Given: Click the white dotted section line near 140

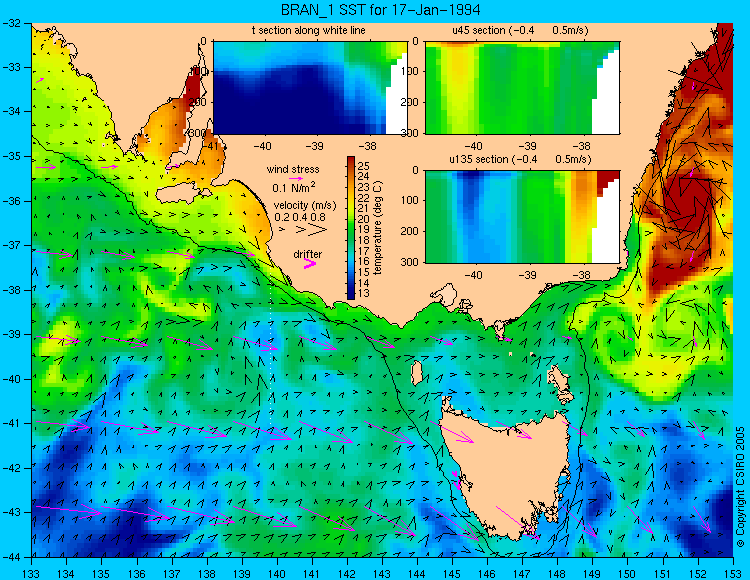Looking at the screenshot, I should pyautogui.click(x=271, y=354).
